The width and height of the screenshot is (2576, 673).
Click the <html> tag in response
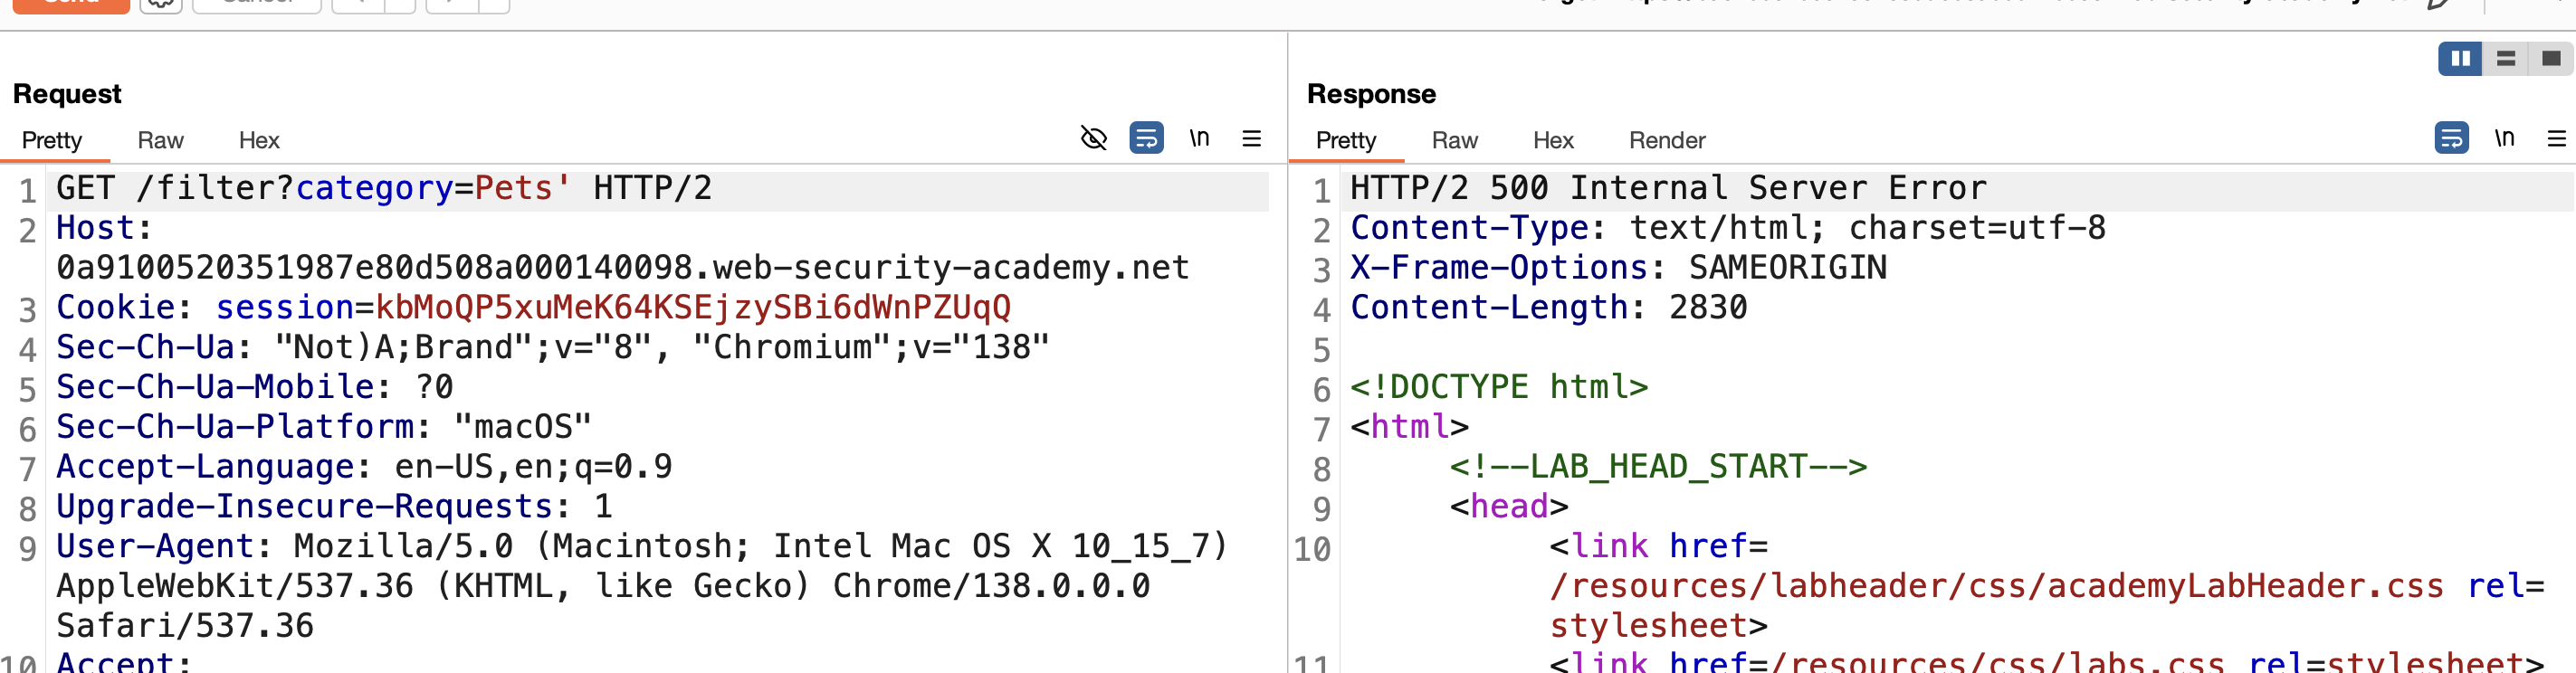[x=1409, y=427]
